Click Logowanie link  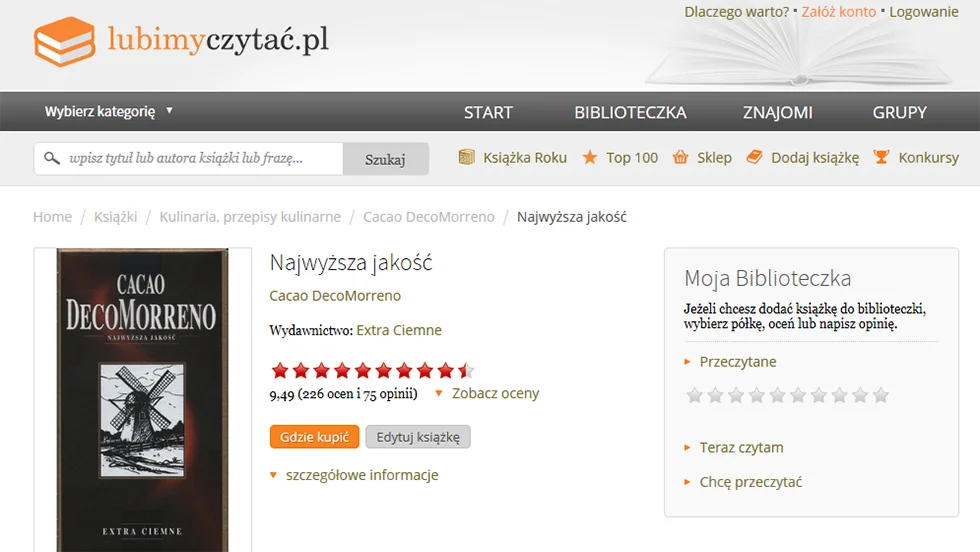click(924, 12)
